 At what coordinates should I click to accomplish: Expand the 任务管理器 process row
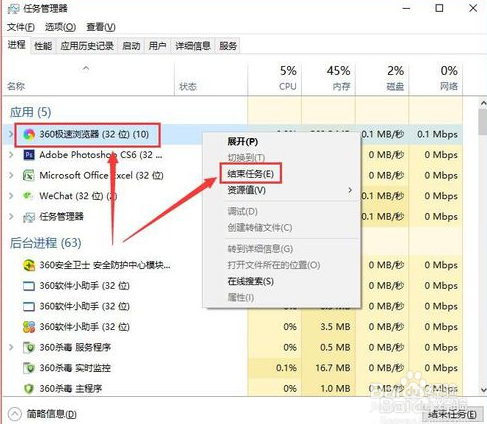[x=11, y=217]
